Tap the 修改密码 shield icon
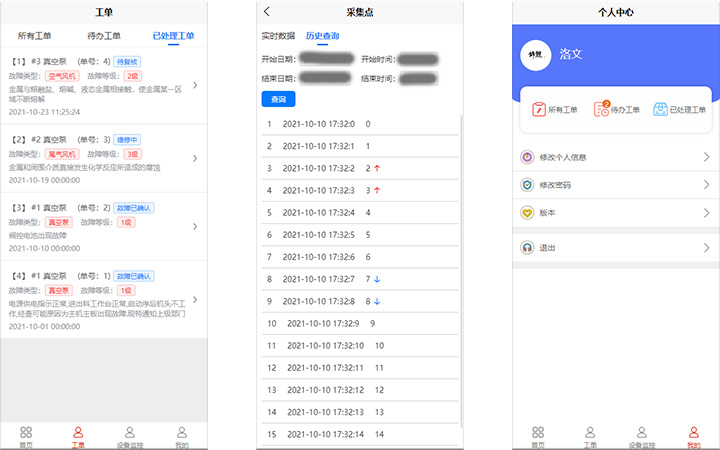Image resolution: width=720 pixels, height=450 pixels. tap(527, 185)
